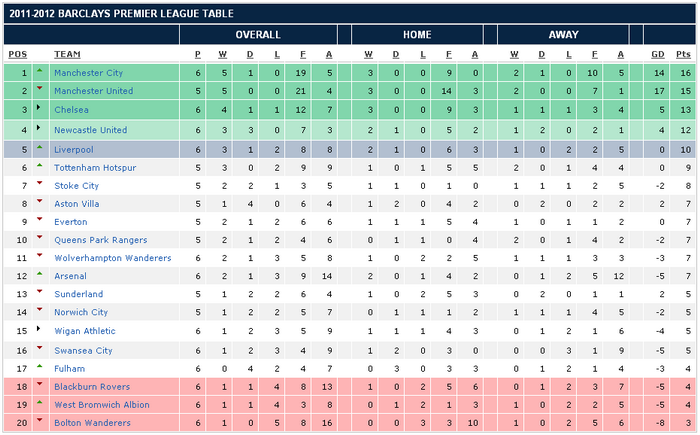Click the black no-change arrow beside Chelsea
This screenshot has height=435, width=700.
point(39,109)
